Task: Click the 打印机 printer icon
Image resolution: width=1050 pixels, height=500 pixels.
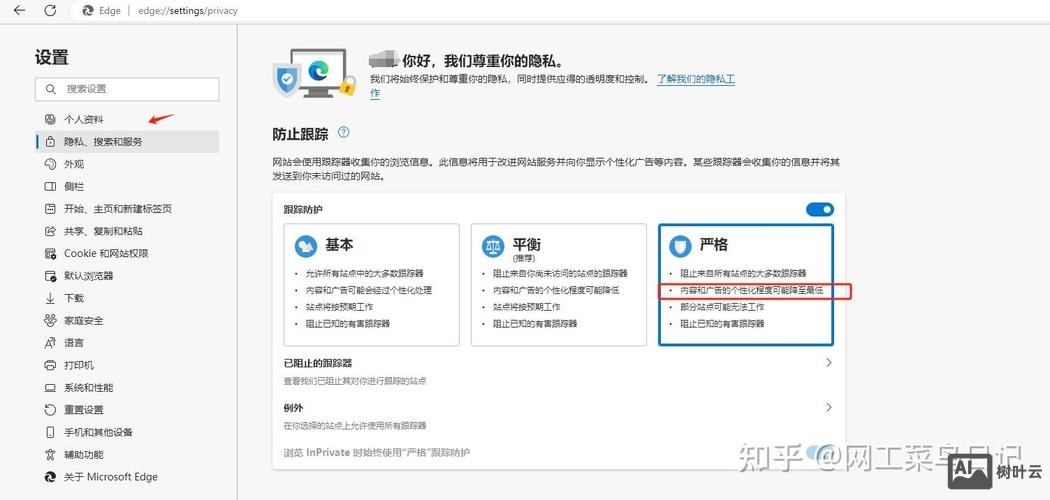Action: pyautogui.click(x=50, y=365)
